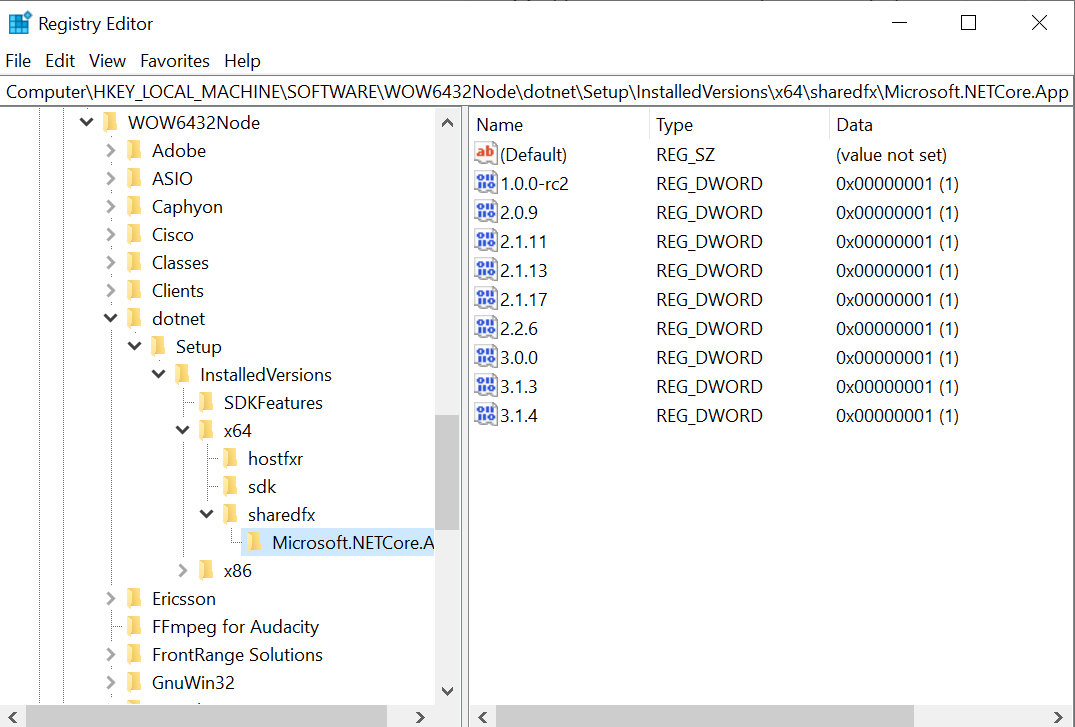Select the value named 1.0.0-rc2
Screen dimensions: 1075x727
tap(535, 184)
